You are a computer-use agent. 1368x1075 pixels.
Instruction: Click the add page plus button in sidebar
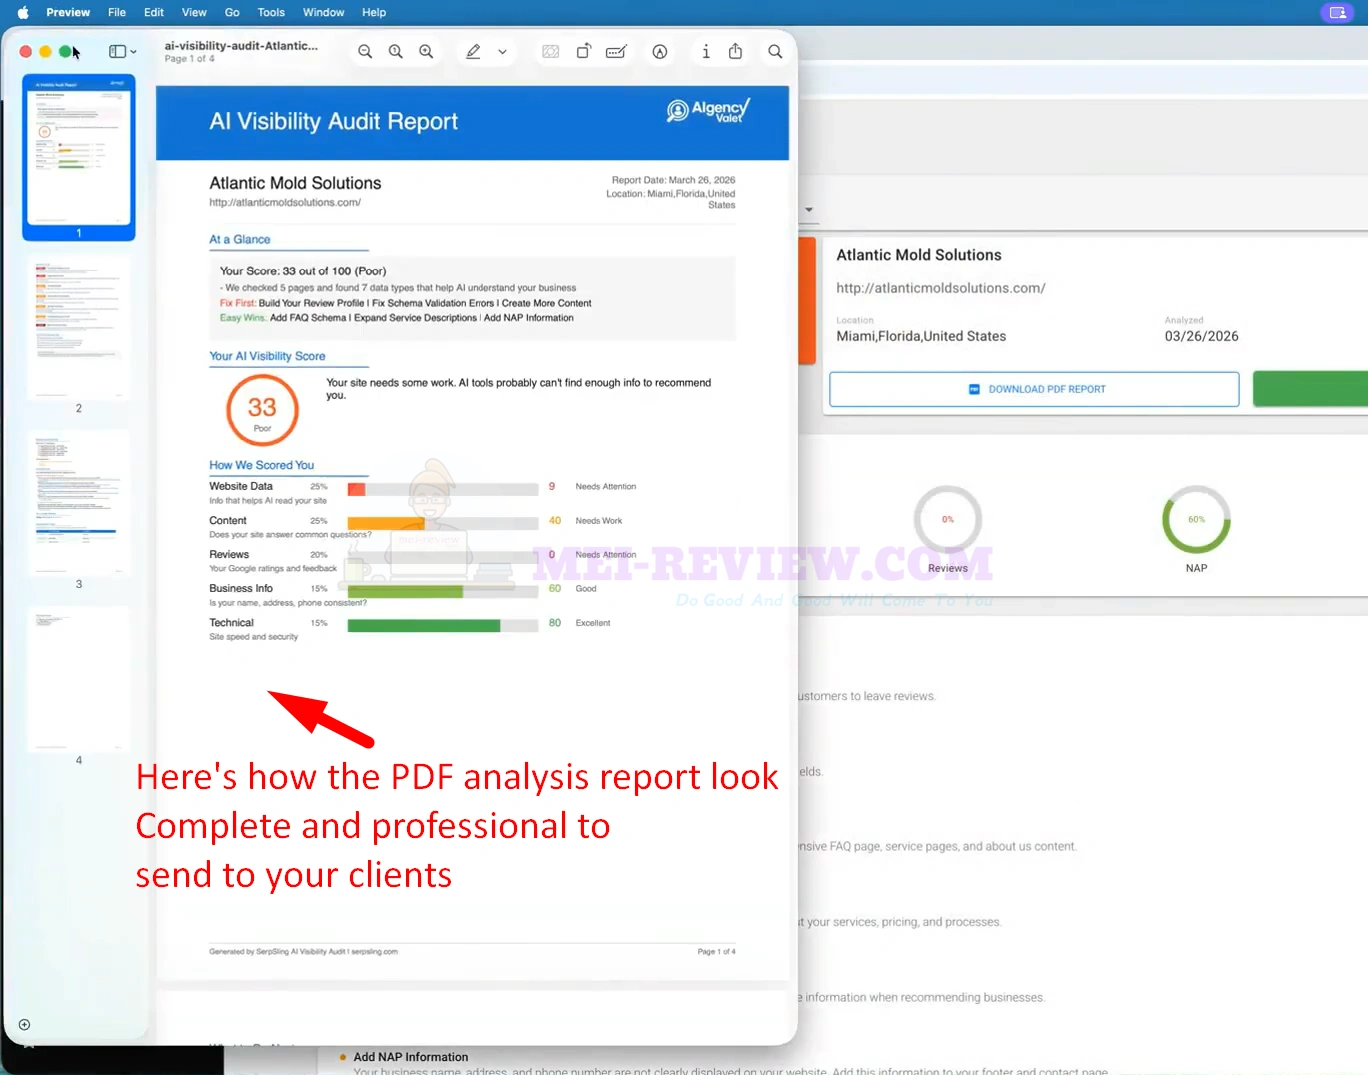(x=24, y=1024)
